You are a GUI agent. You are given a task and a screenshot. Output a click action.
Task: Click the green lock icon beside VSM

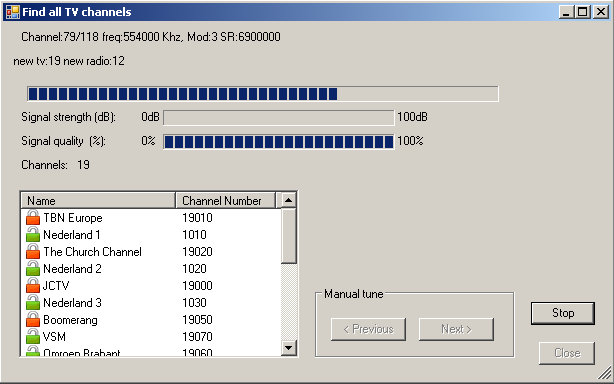pos(33,337)
